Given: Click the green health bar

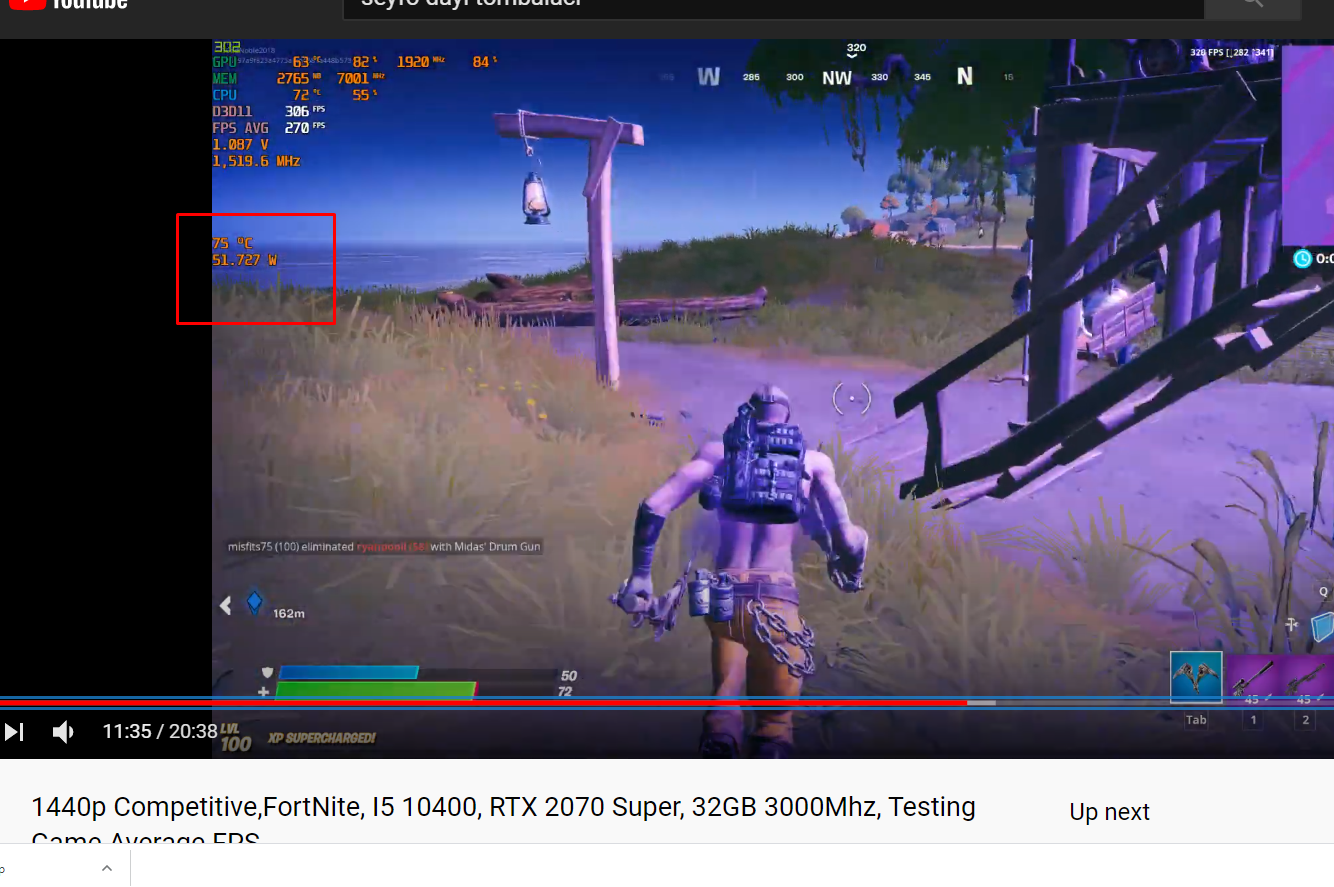Looking at the screenshot, I should tap(375, 690).
